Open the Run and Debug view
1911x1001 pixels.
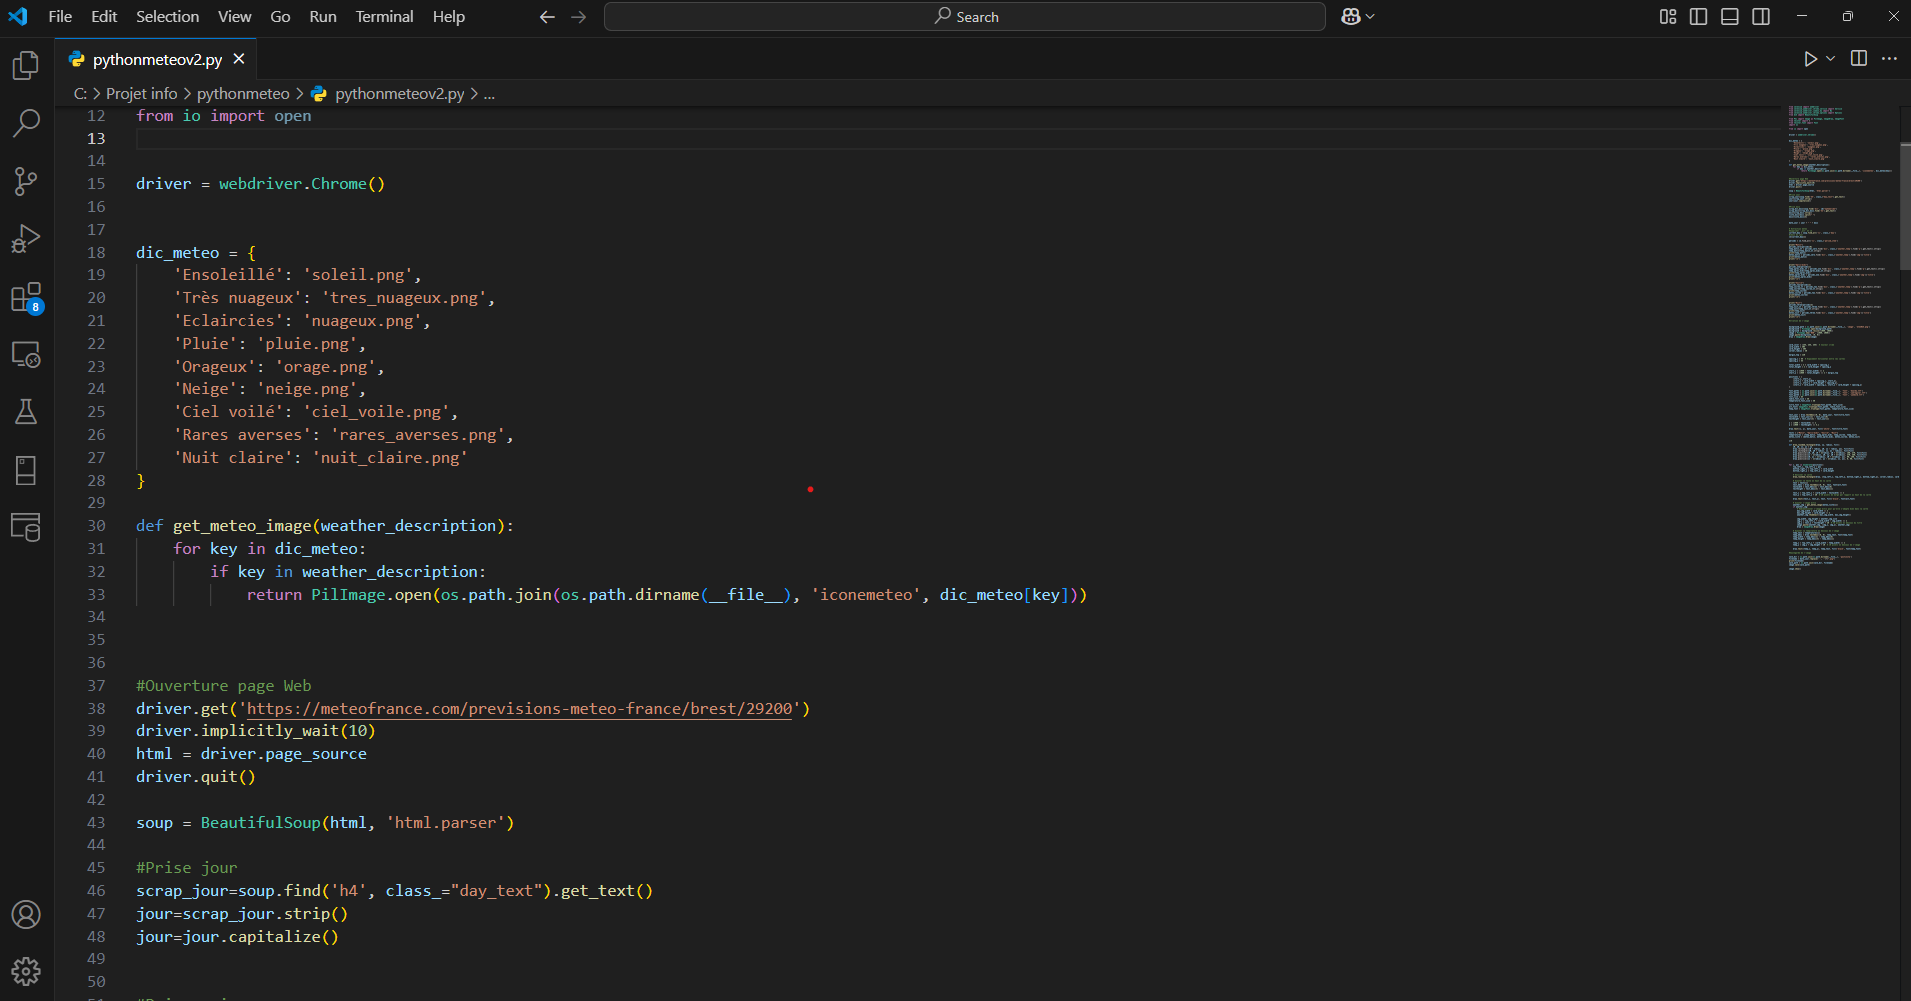pos(26,239)
